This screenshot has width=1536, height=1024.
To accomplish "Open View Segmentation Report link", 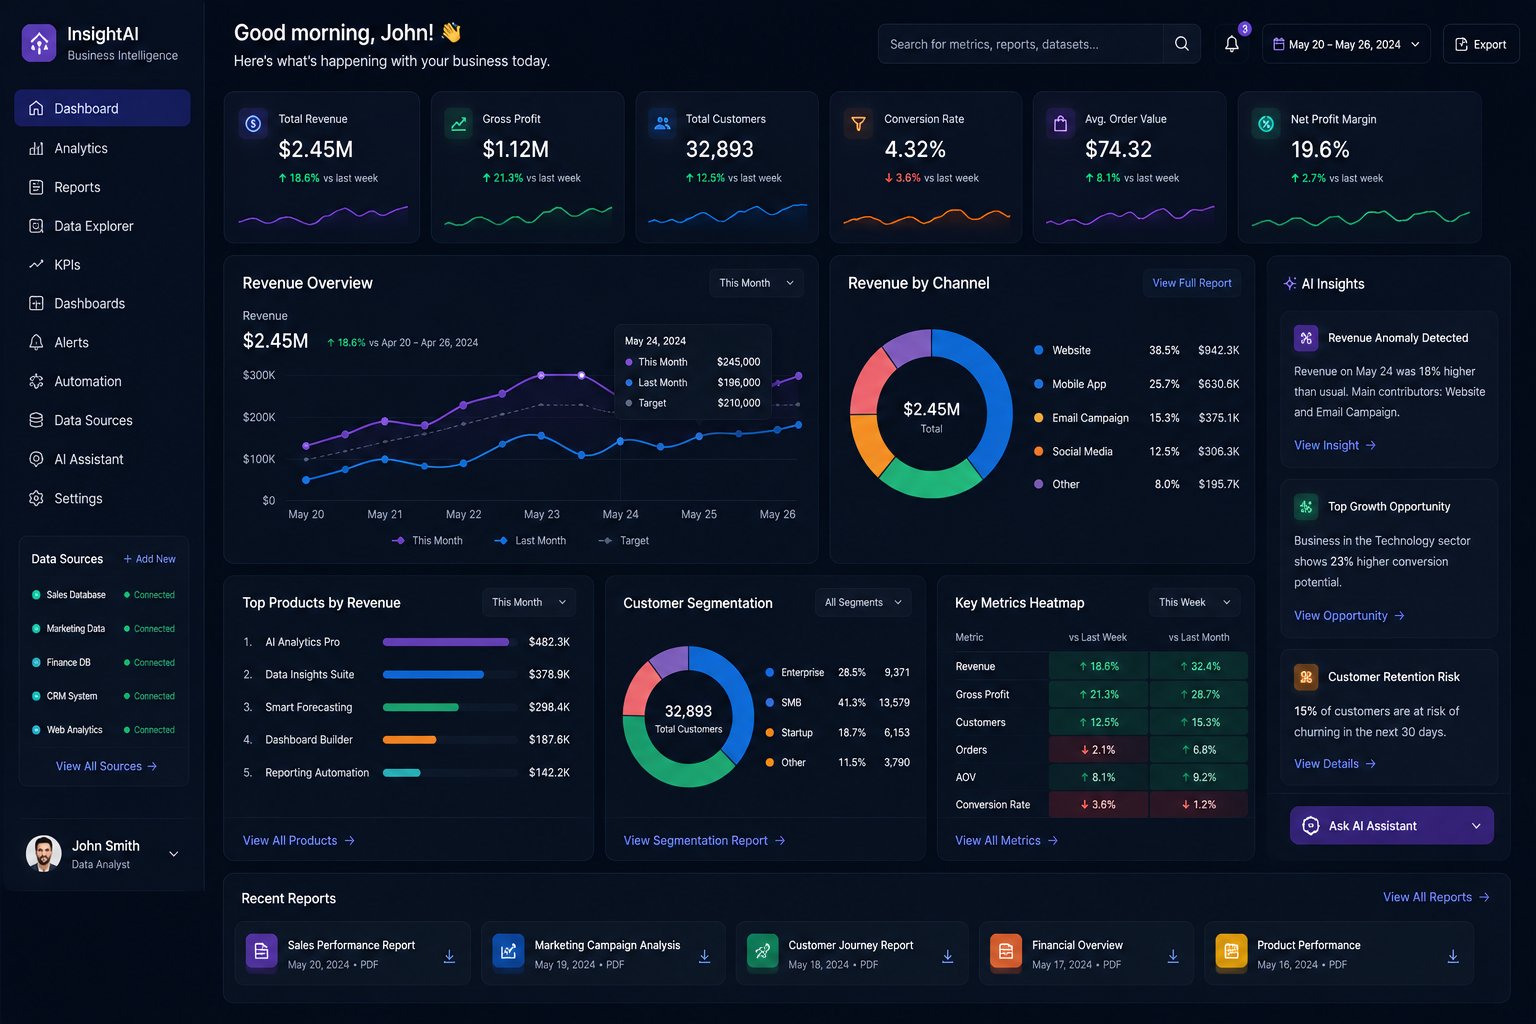I will pos(704,841).
